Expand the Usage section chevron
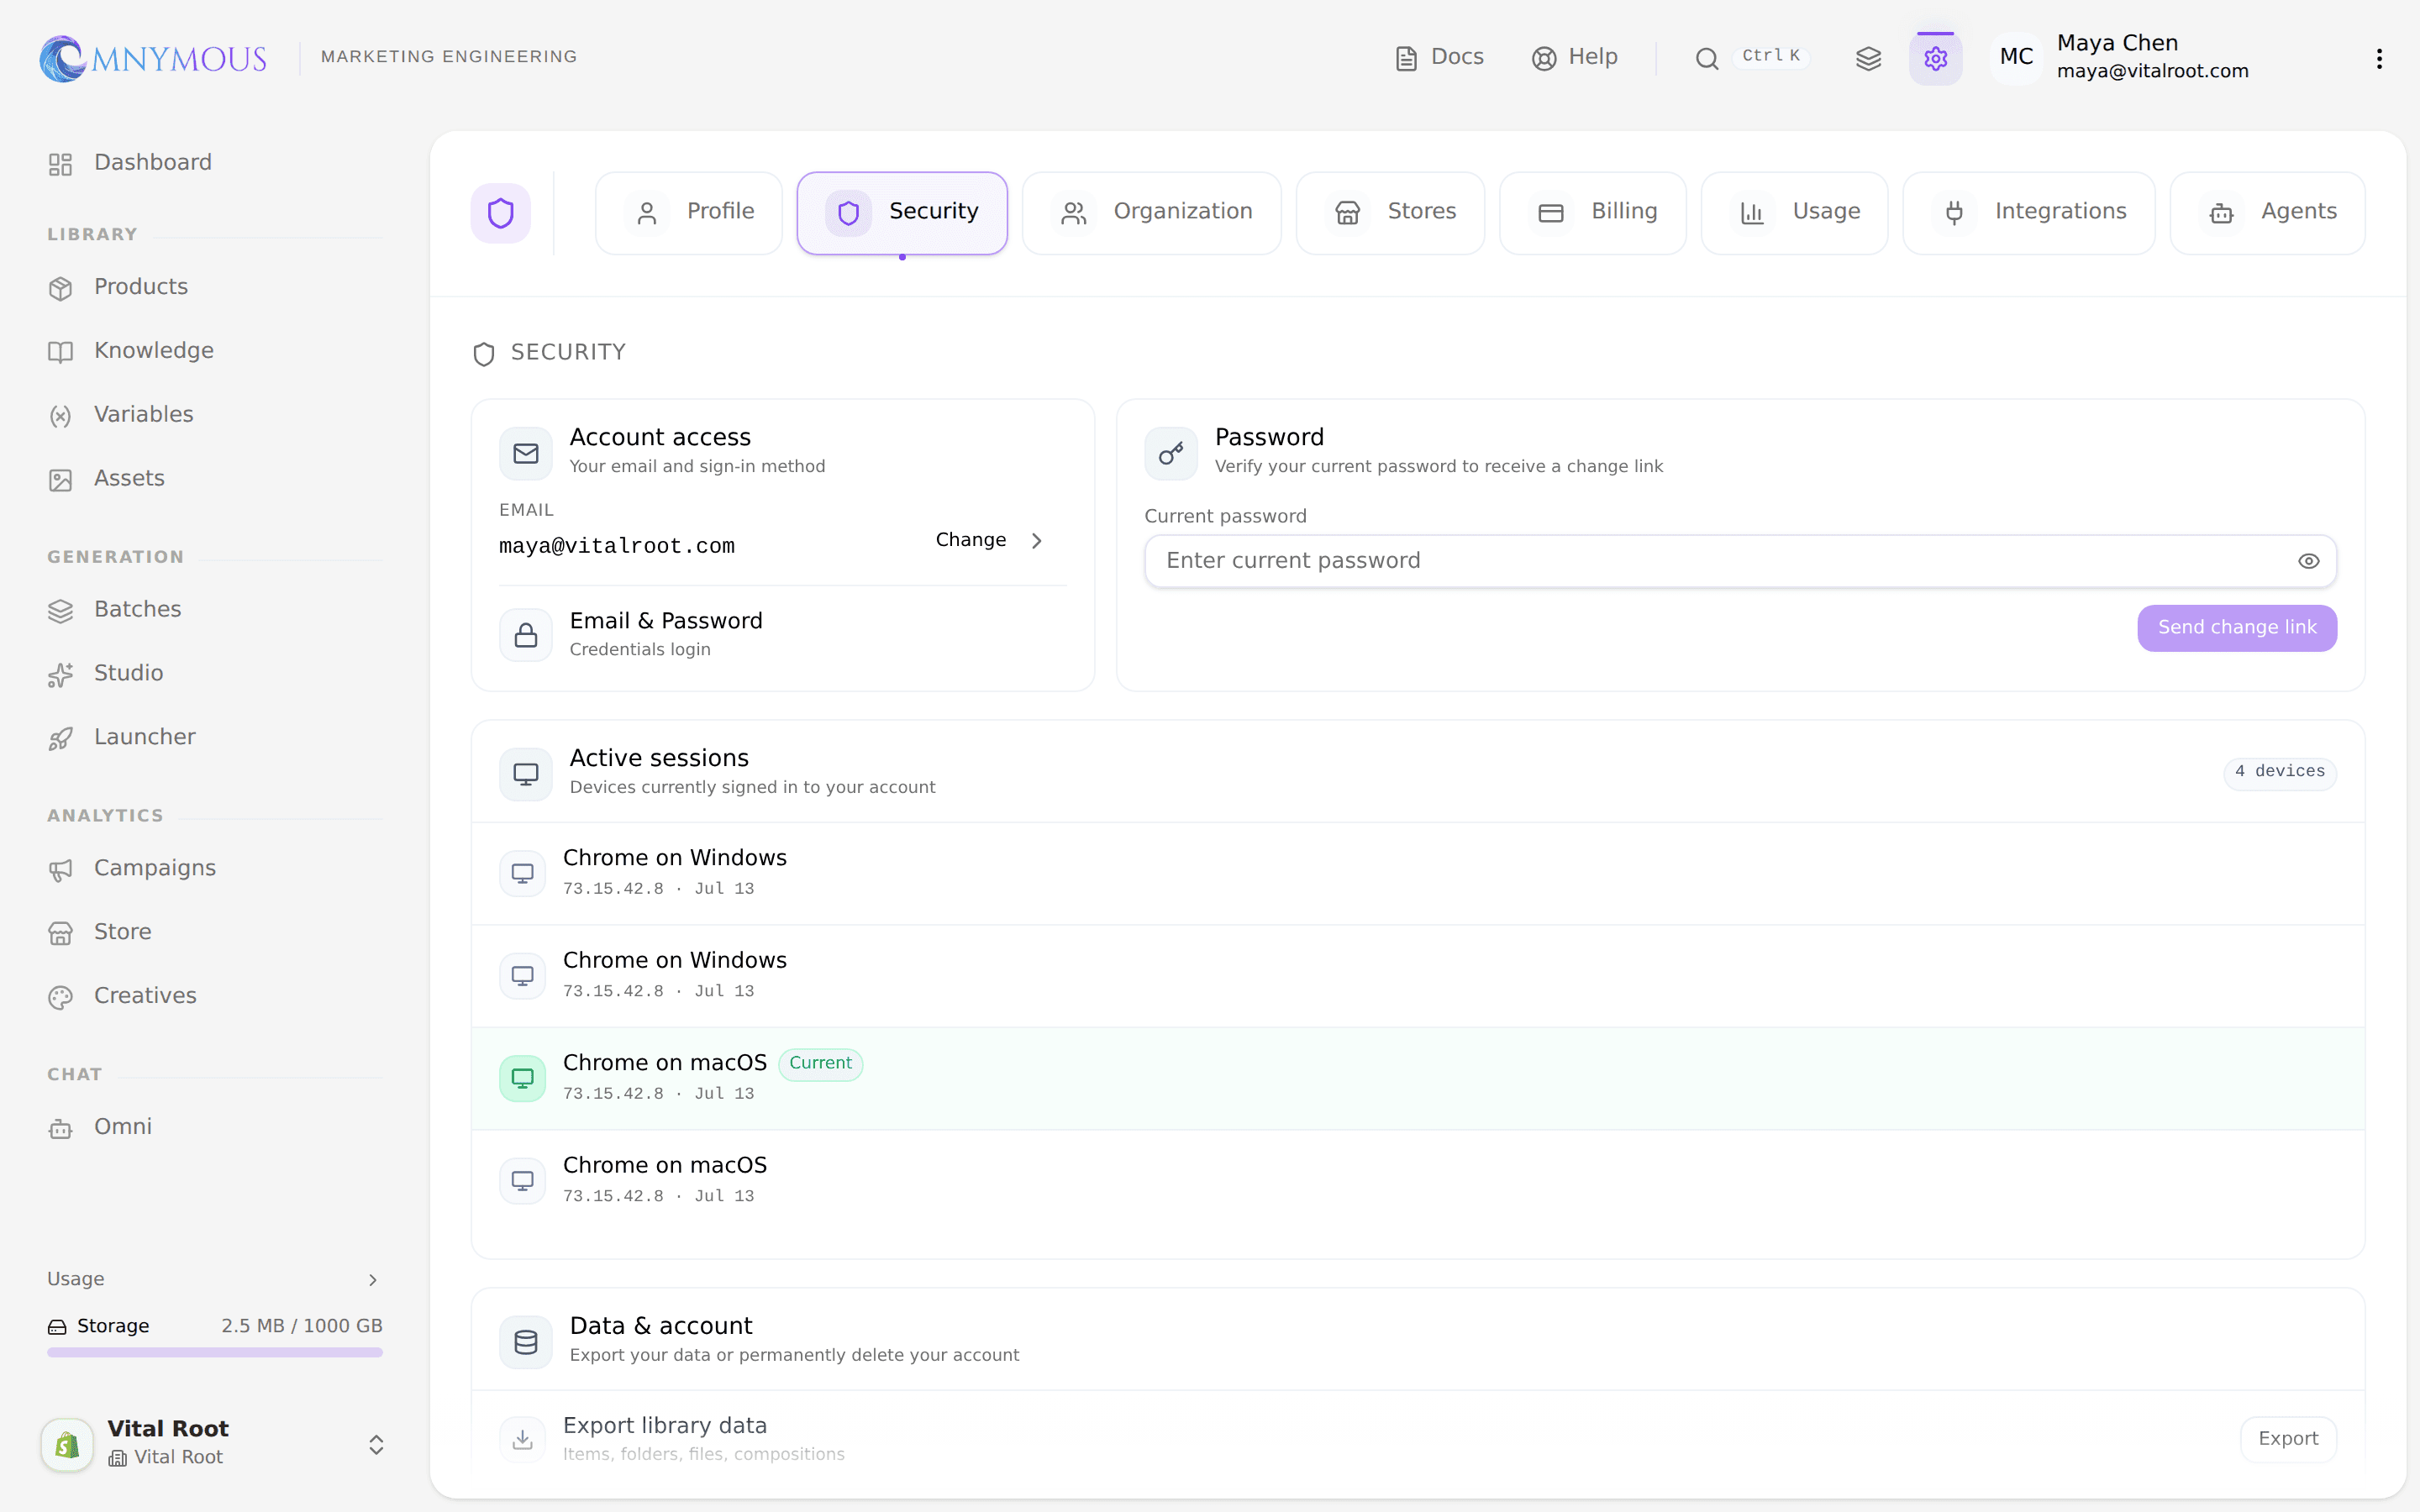The image size is (2420, 1512). tap(372, 1280)
